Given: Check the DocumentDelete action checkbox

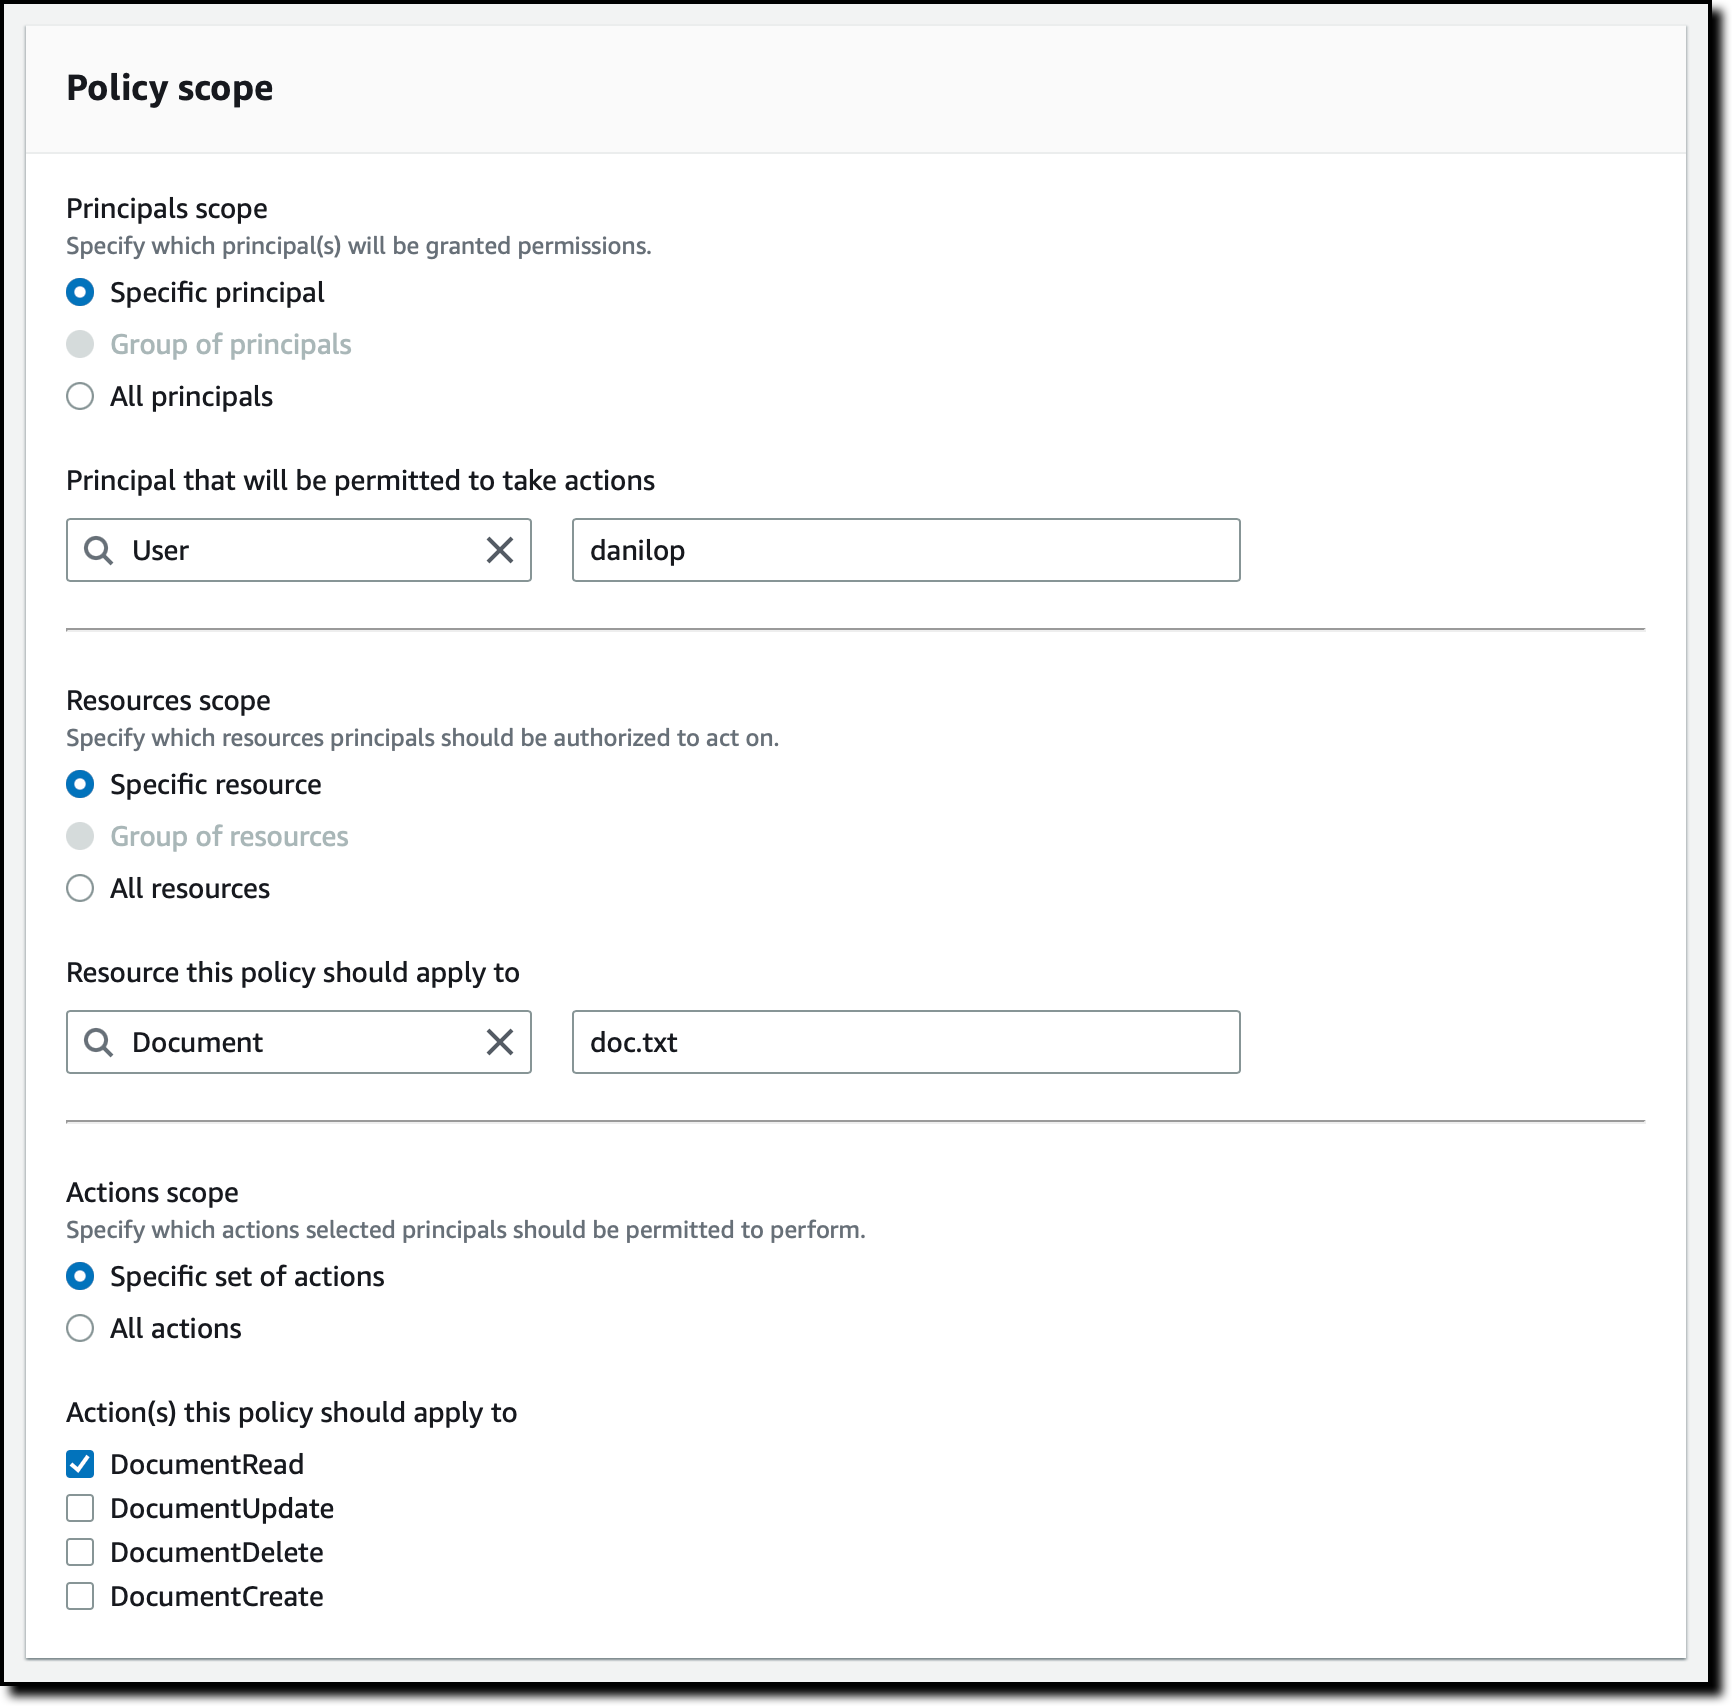Looking at the screenshot, I should point(80,1552).
